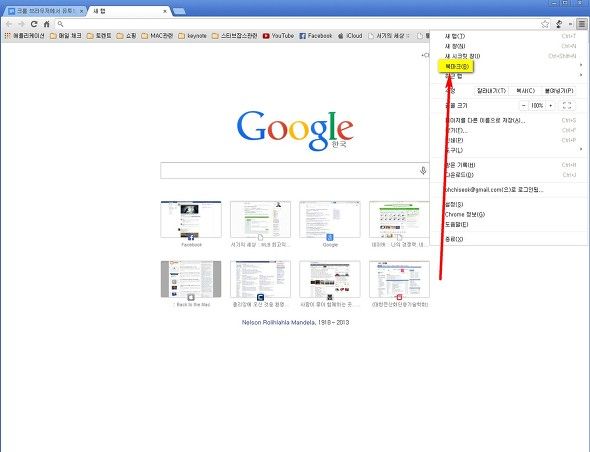Close the 새 탭 tab with its X
Image resolution: width=590 pixels, height=452 pixels.
click(164, 11)
